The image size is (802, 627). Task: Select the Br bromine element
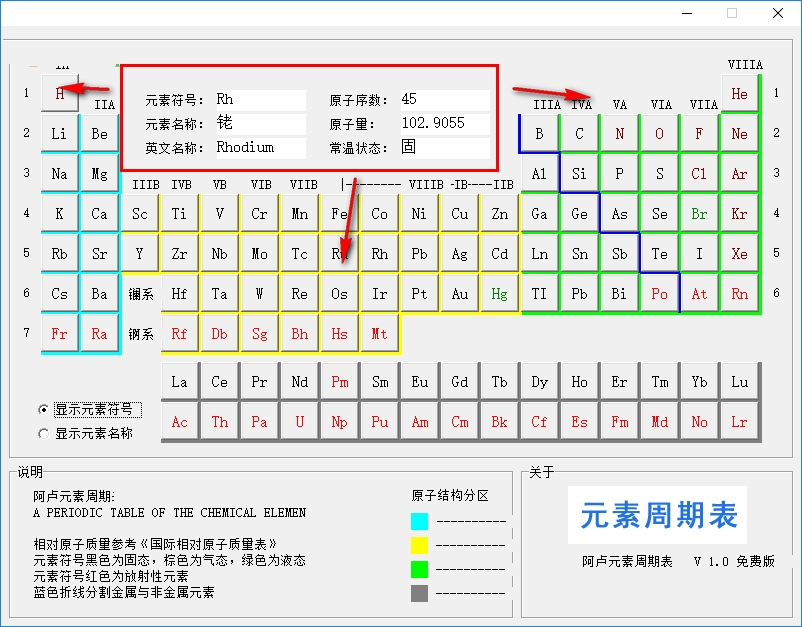pyautogui.click(x=699, y=214)
